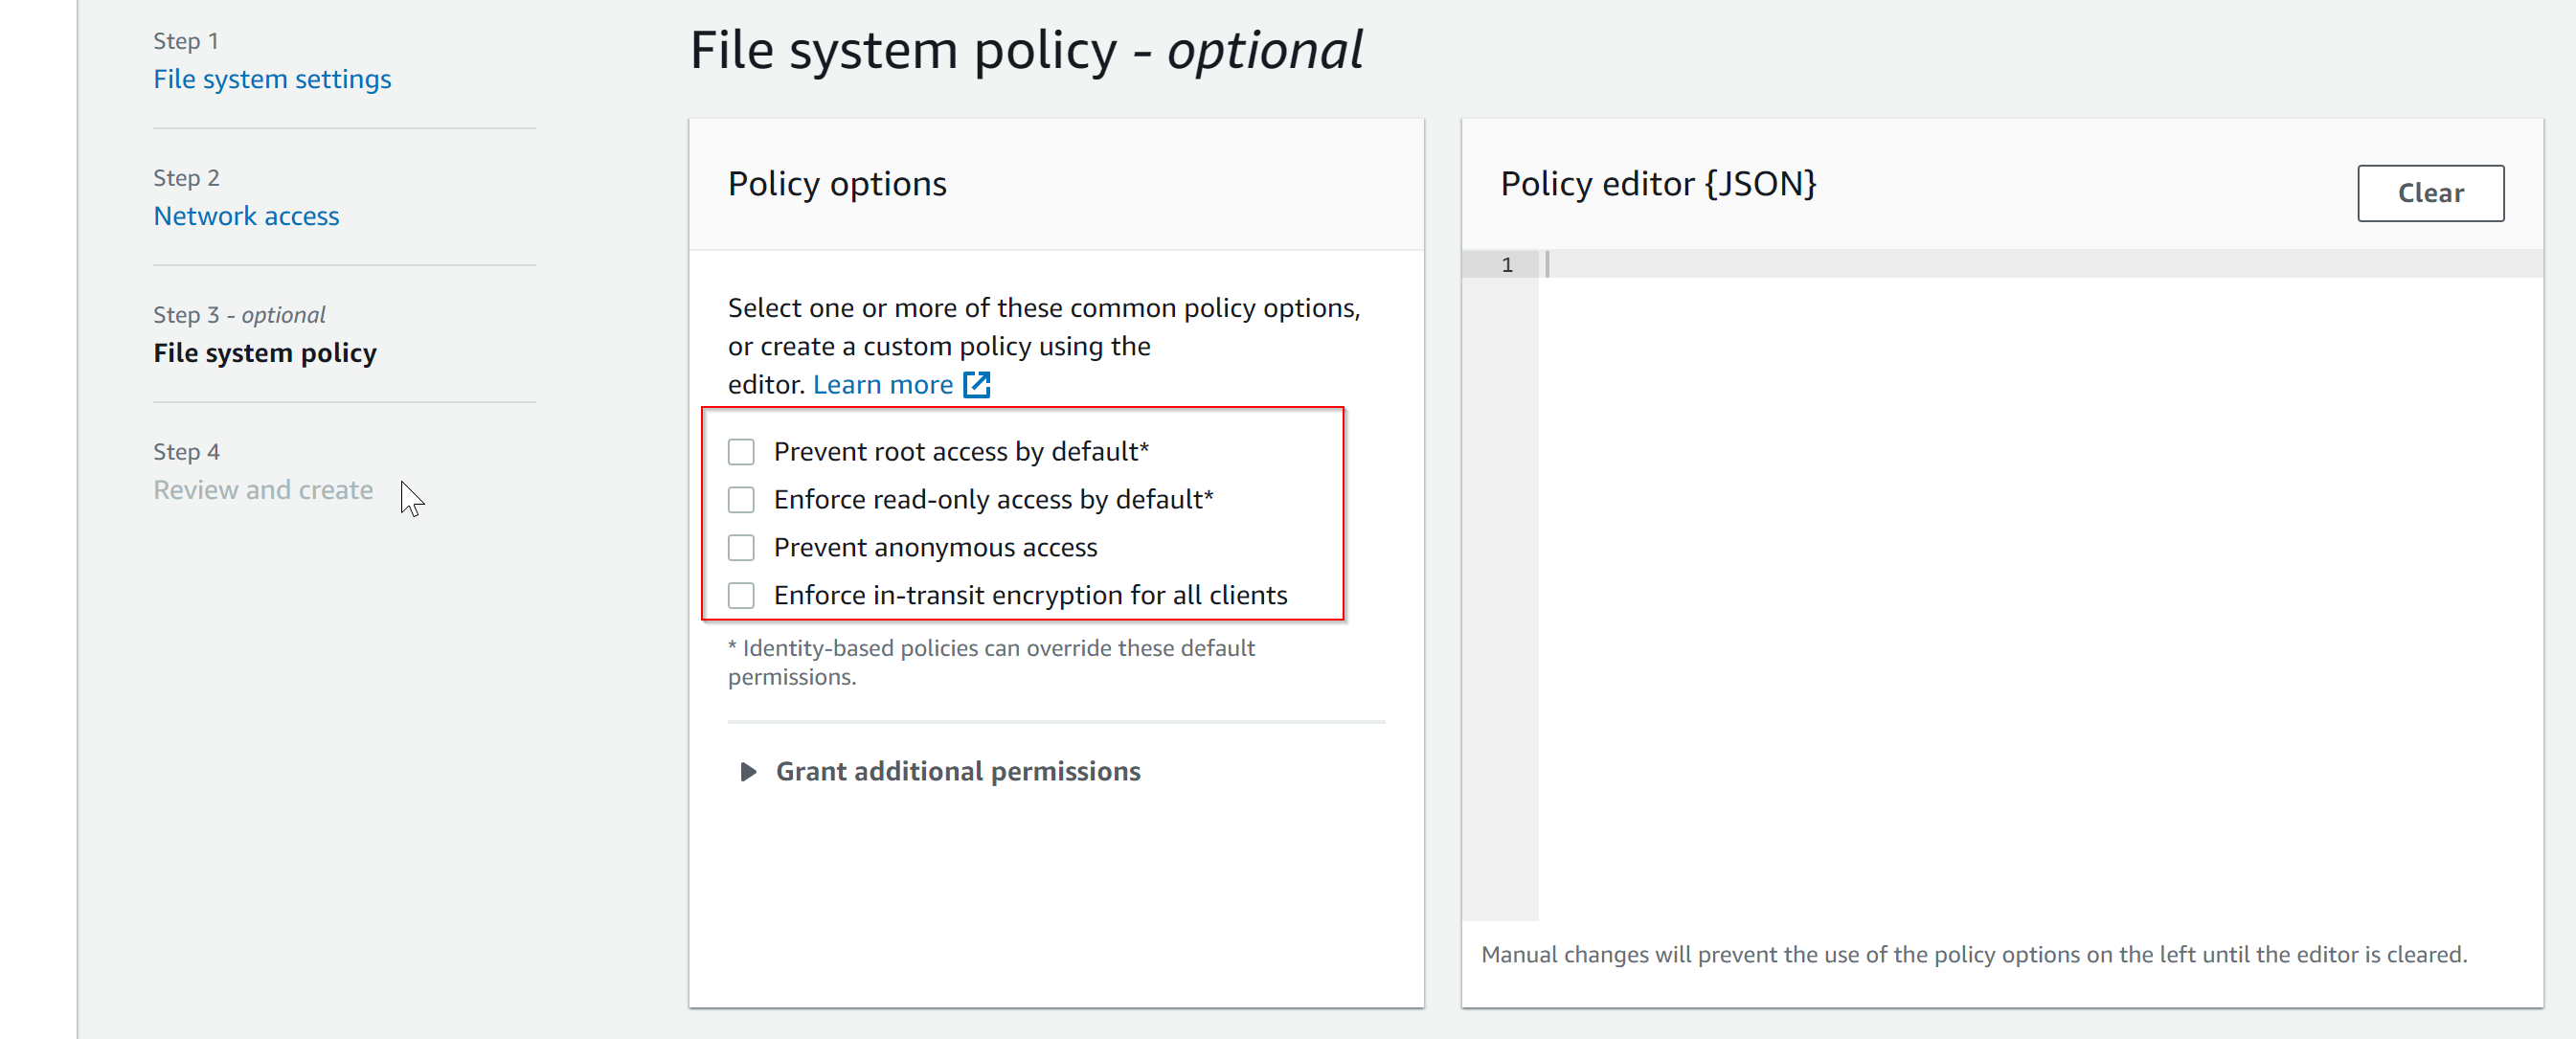Screen dimensions: 2576x1039
Task: Click Step 2 Network access navigation item
Action: pos(246,215)
